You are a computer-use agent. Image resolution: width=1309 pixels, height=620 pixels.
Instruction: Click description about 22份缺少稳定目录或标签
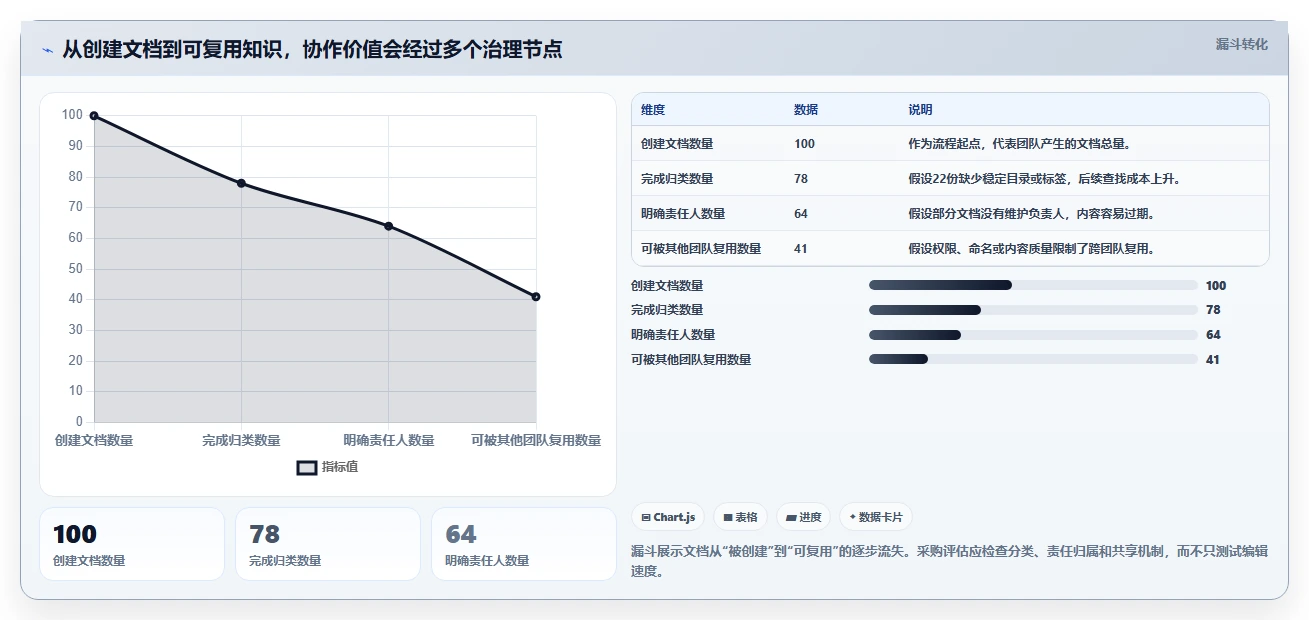click(1044, 179)
